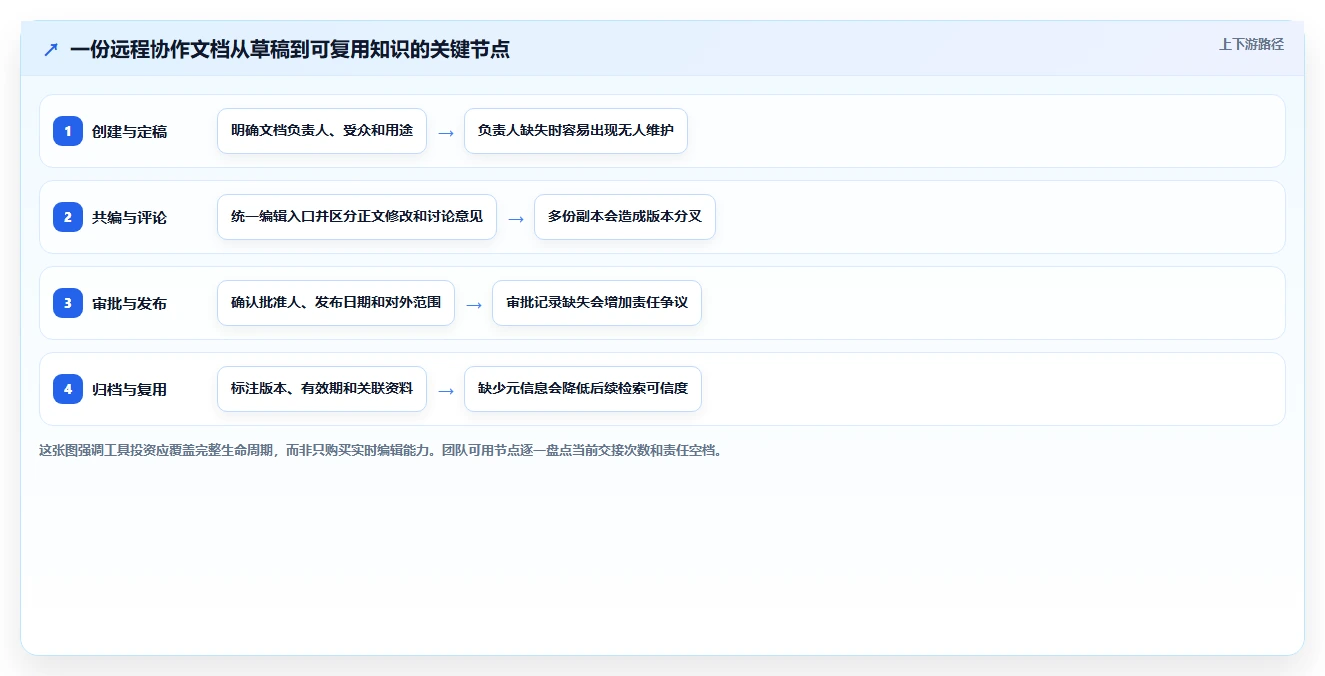
Task: Select the 负责人缺失时容易出现无人维护 box
Action: (x=576, y=131)
